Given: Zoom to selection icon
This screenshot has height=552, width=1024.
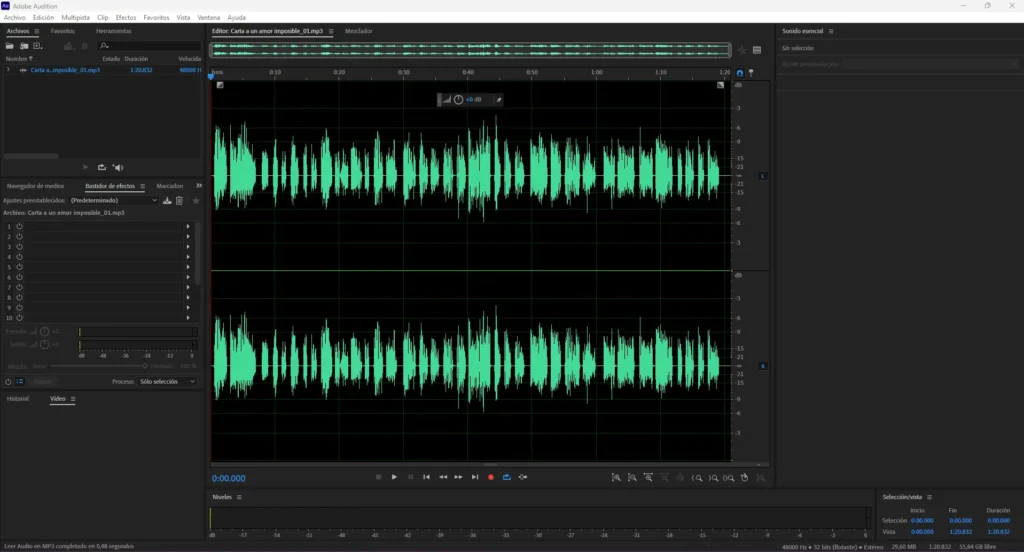Looking at the screenshot, I should pyautogui.click(x=729, y=478).
